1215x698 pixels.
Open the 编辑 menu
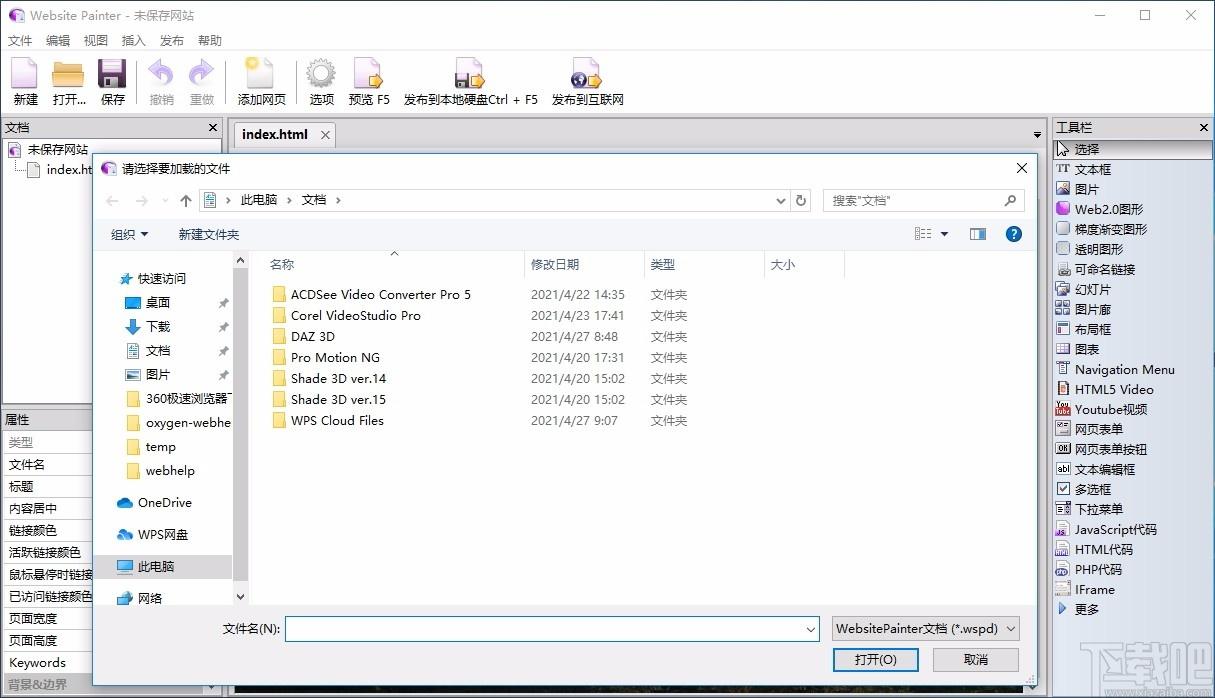click(58, 41)
